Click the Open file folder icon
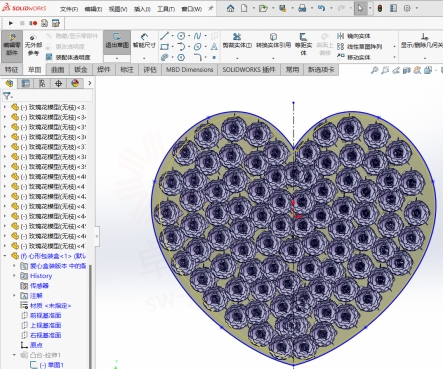The image size is (444, 369). coord(263,8)
